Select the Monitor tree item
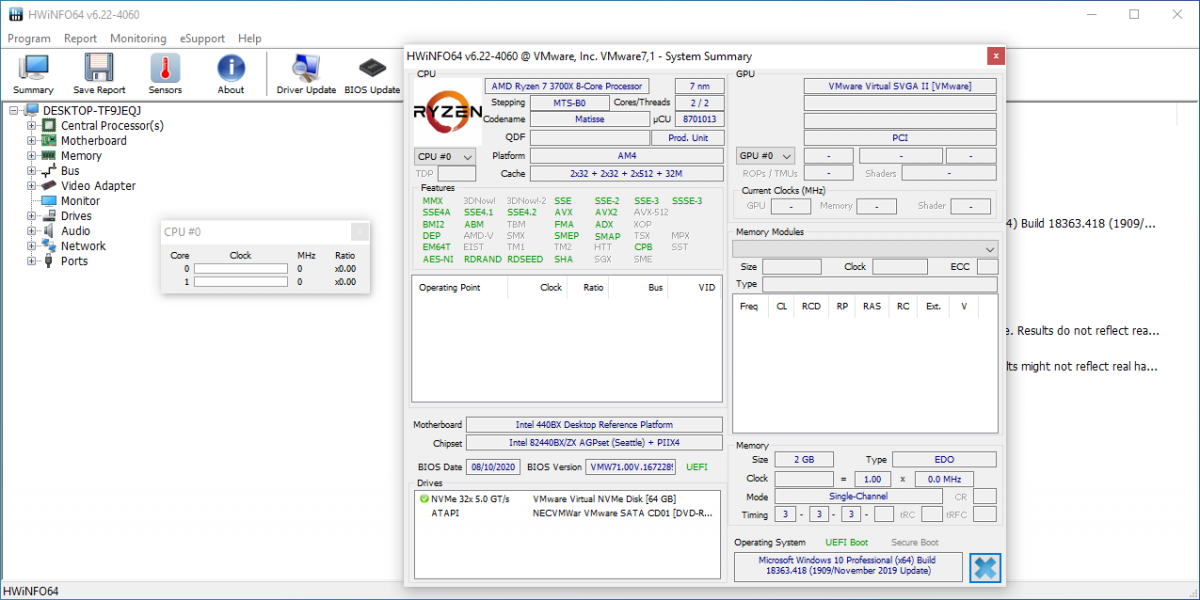1200x600 pixels. coord(80,201)
